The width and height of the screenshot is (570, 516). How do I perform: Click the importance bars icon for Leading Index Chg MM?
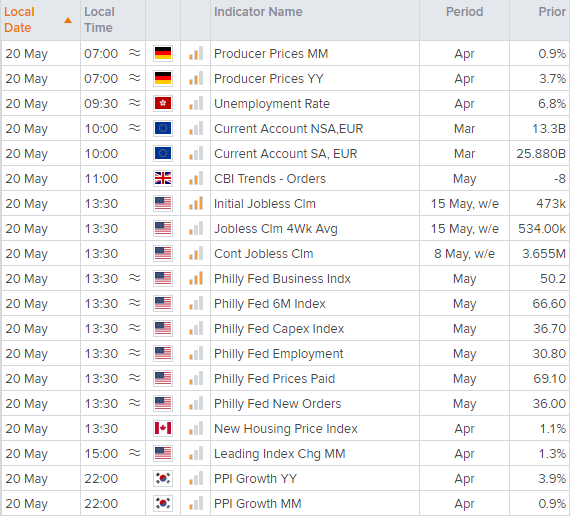click(196, 453)
